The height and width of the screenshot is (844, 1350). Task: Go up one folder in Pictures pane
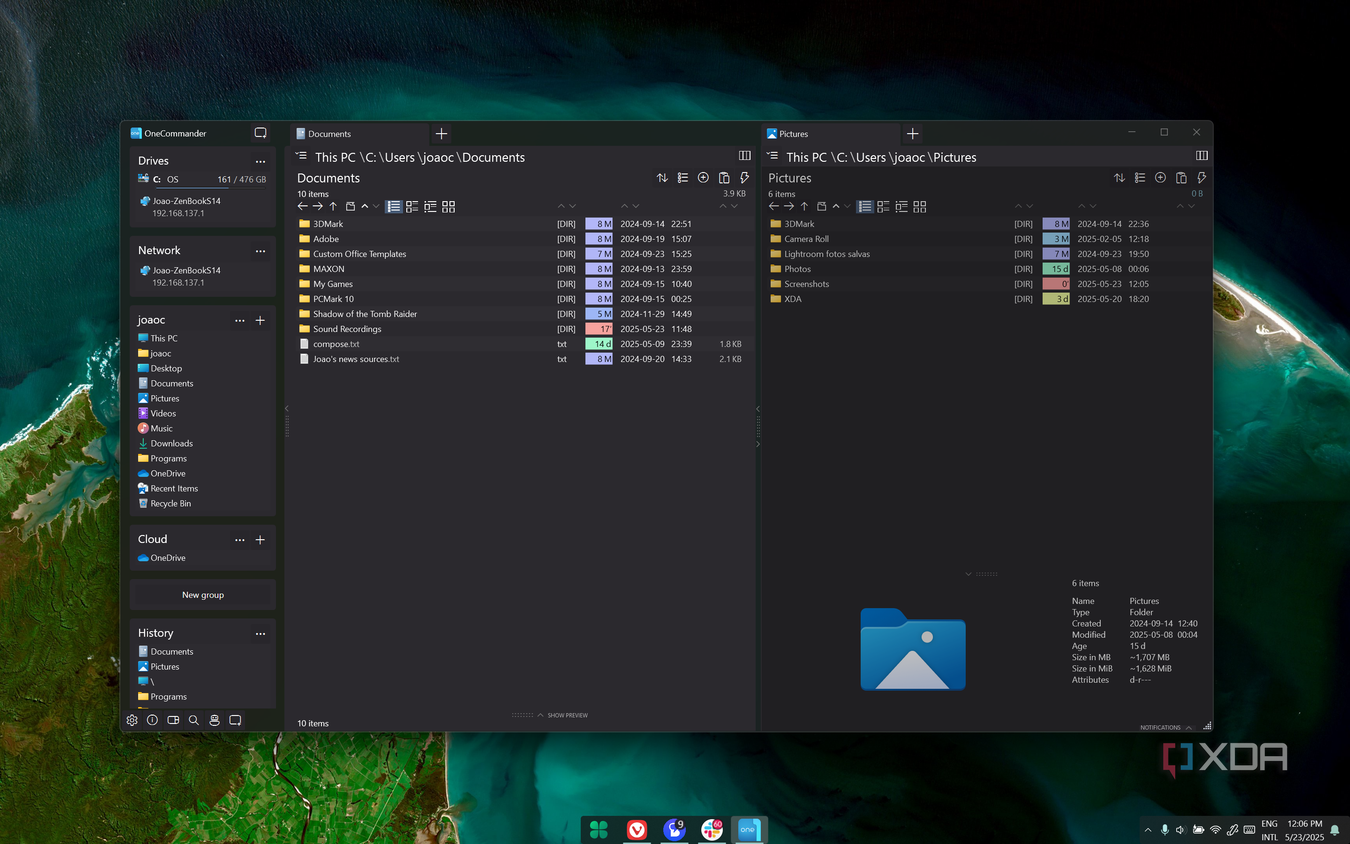[804, 207]
